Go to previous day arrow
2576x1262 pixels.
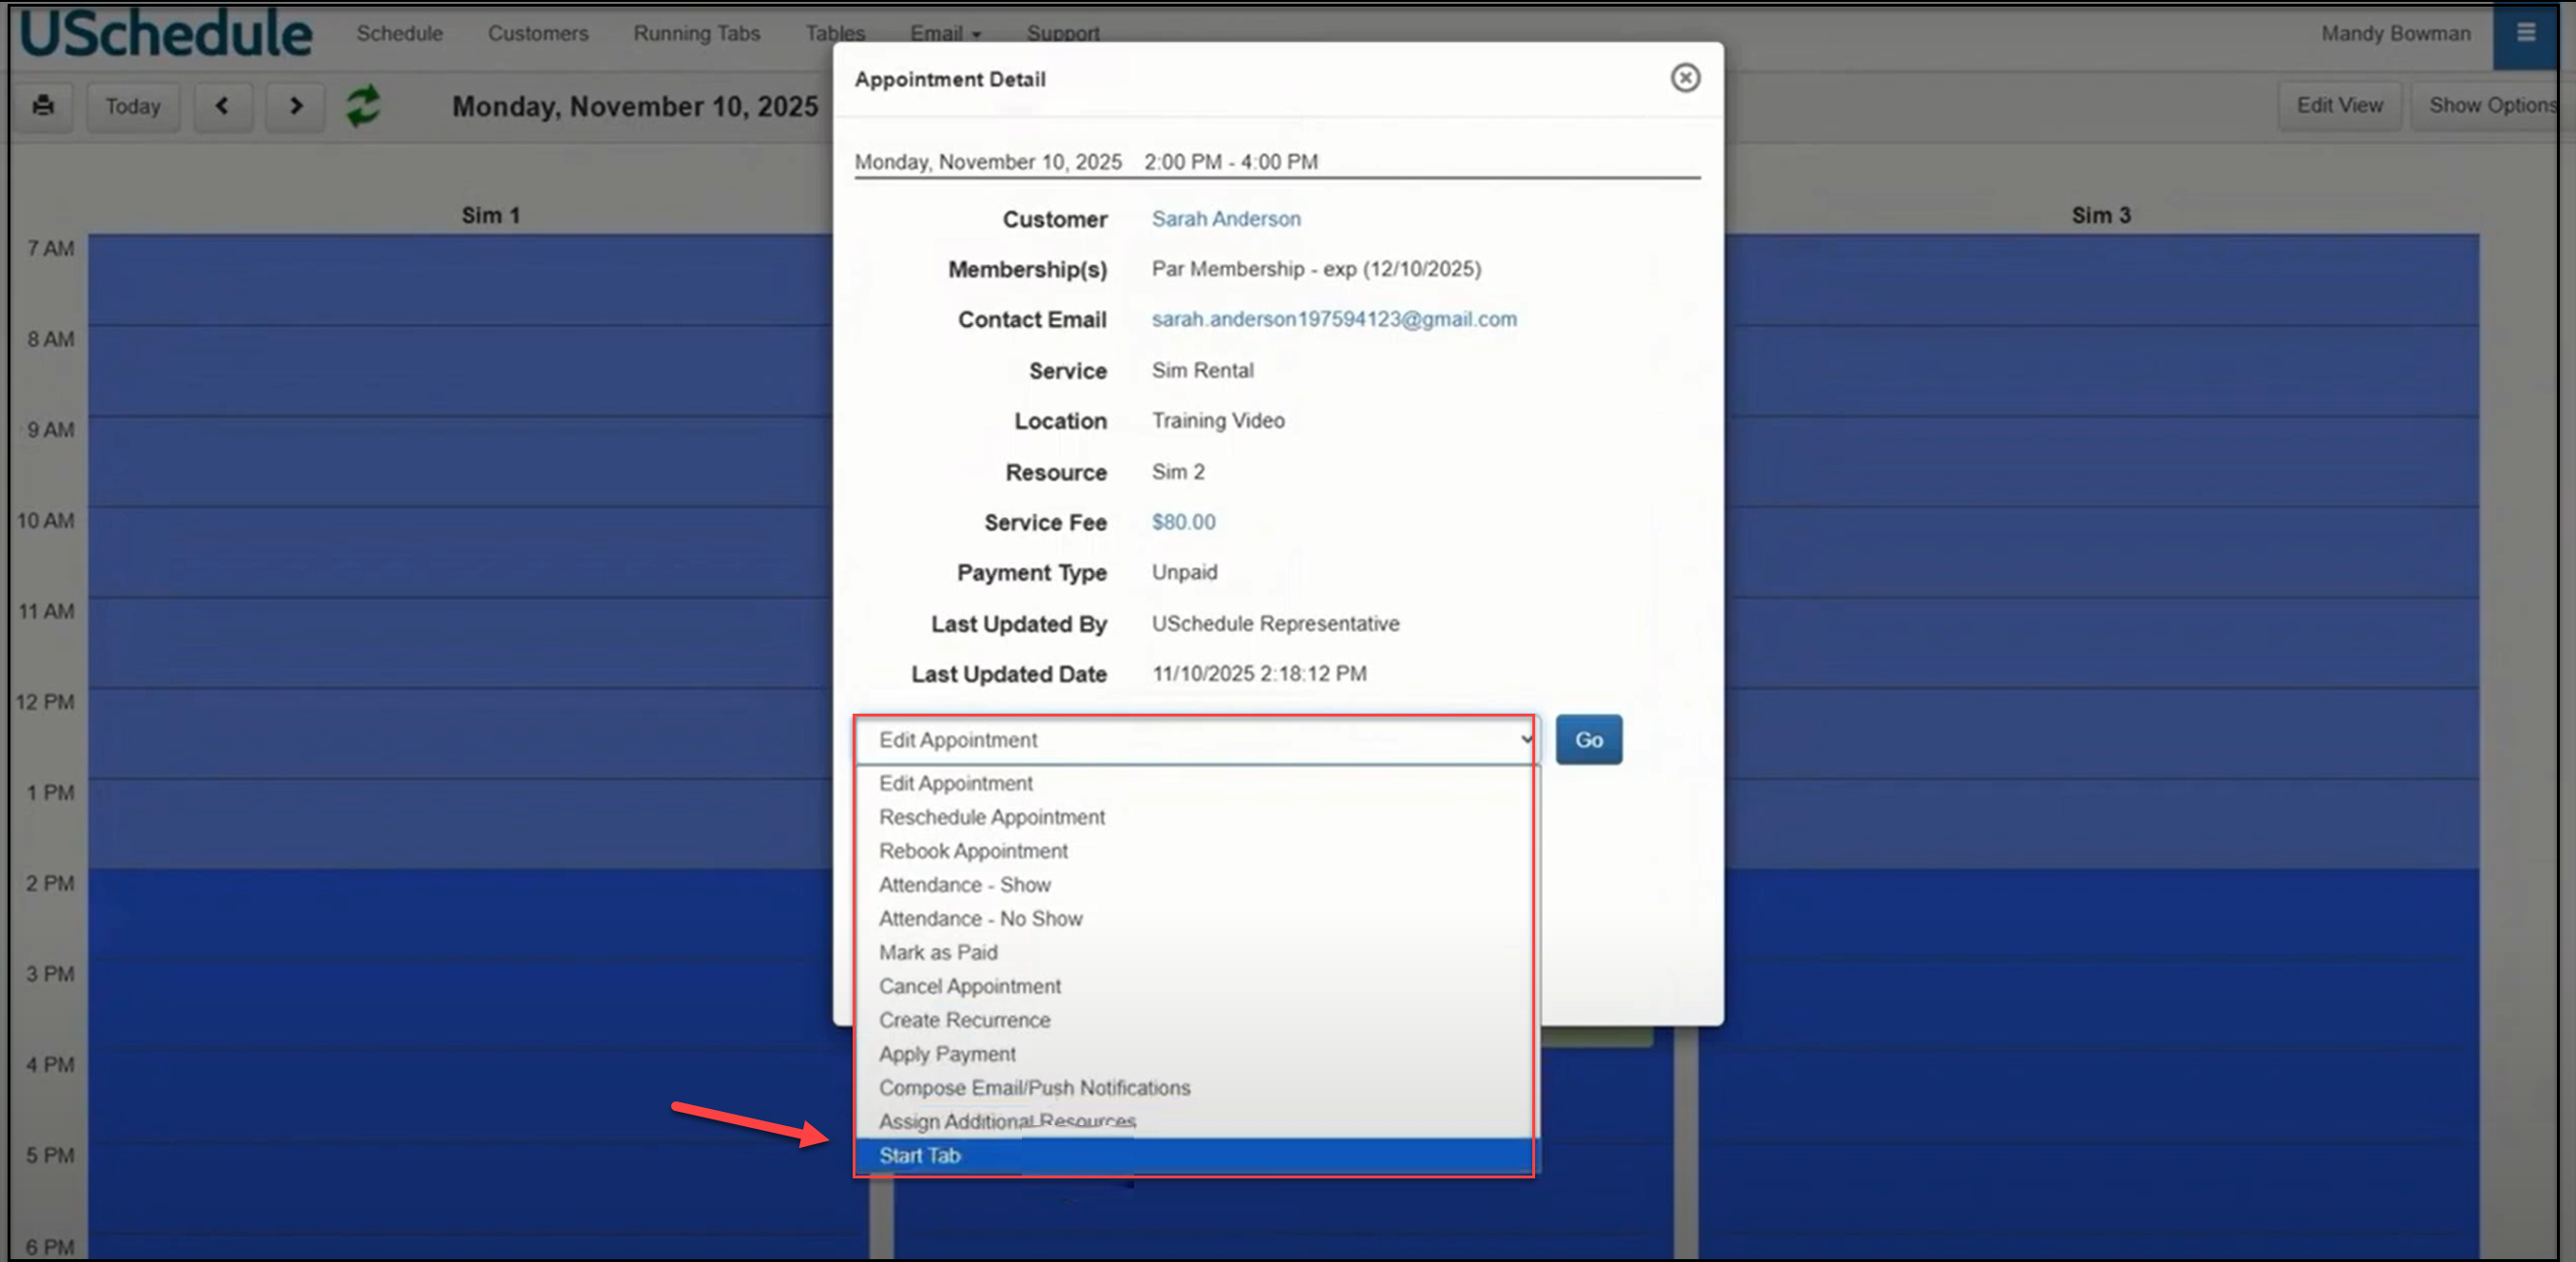point(222,105)
